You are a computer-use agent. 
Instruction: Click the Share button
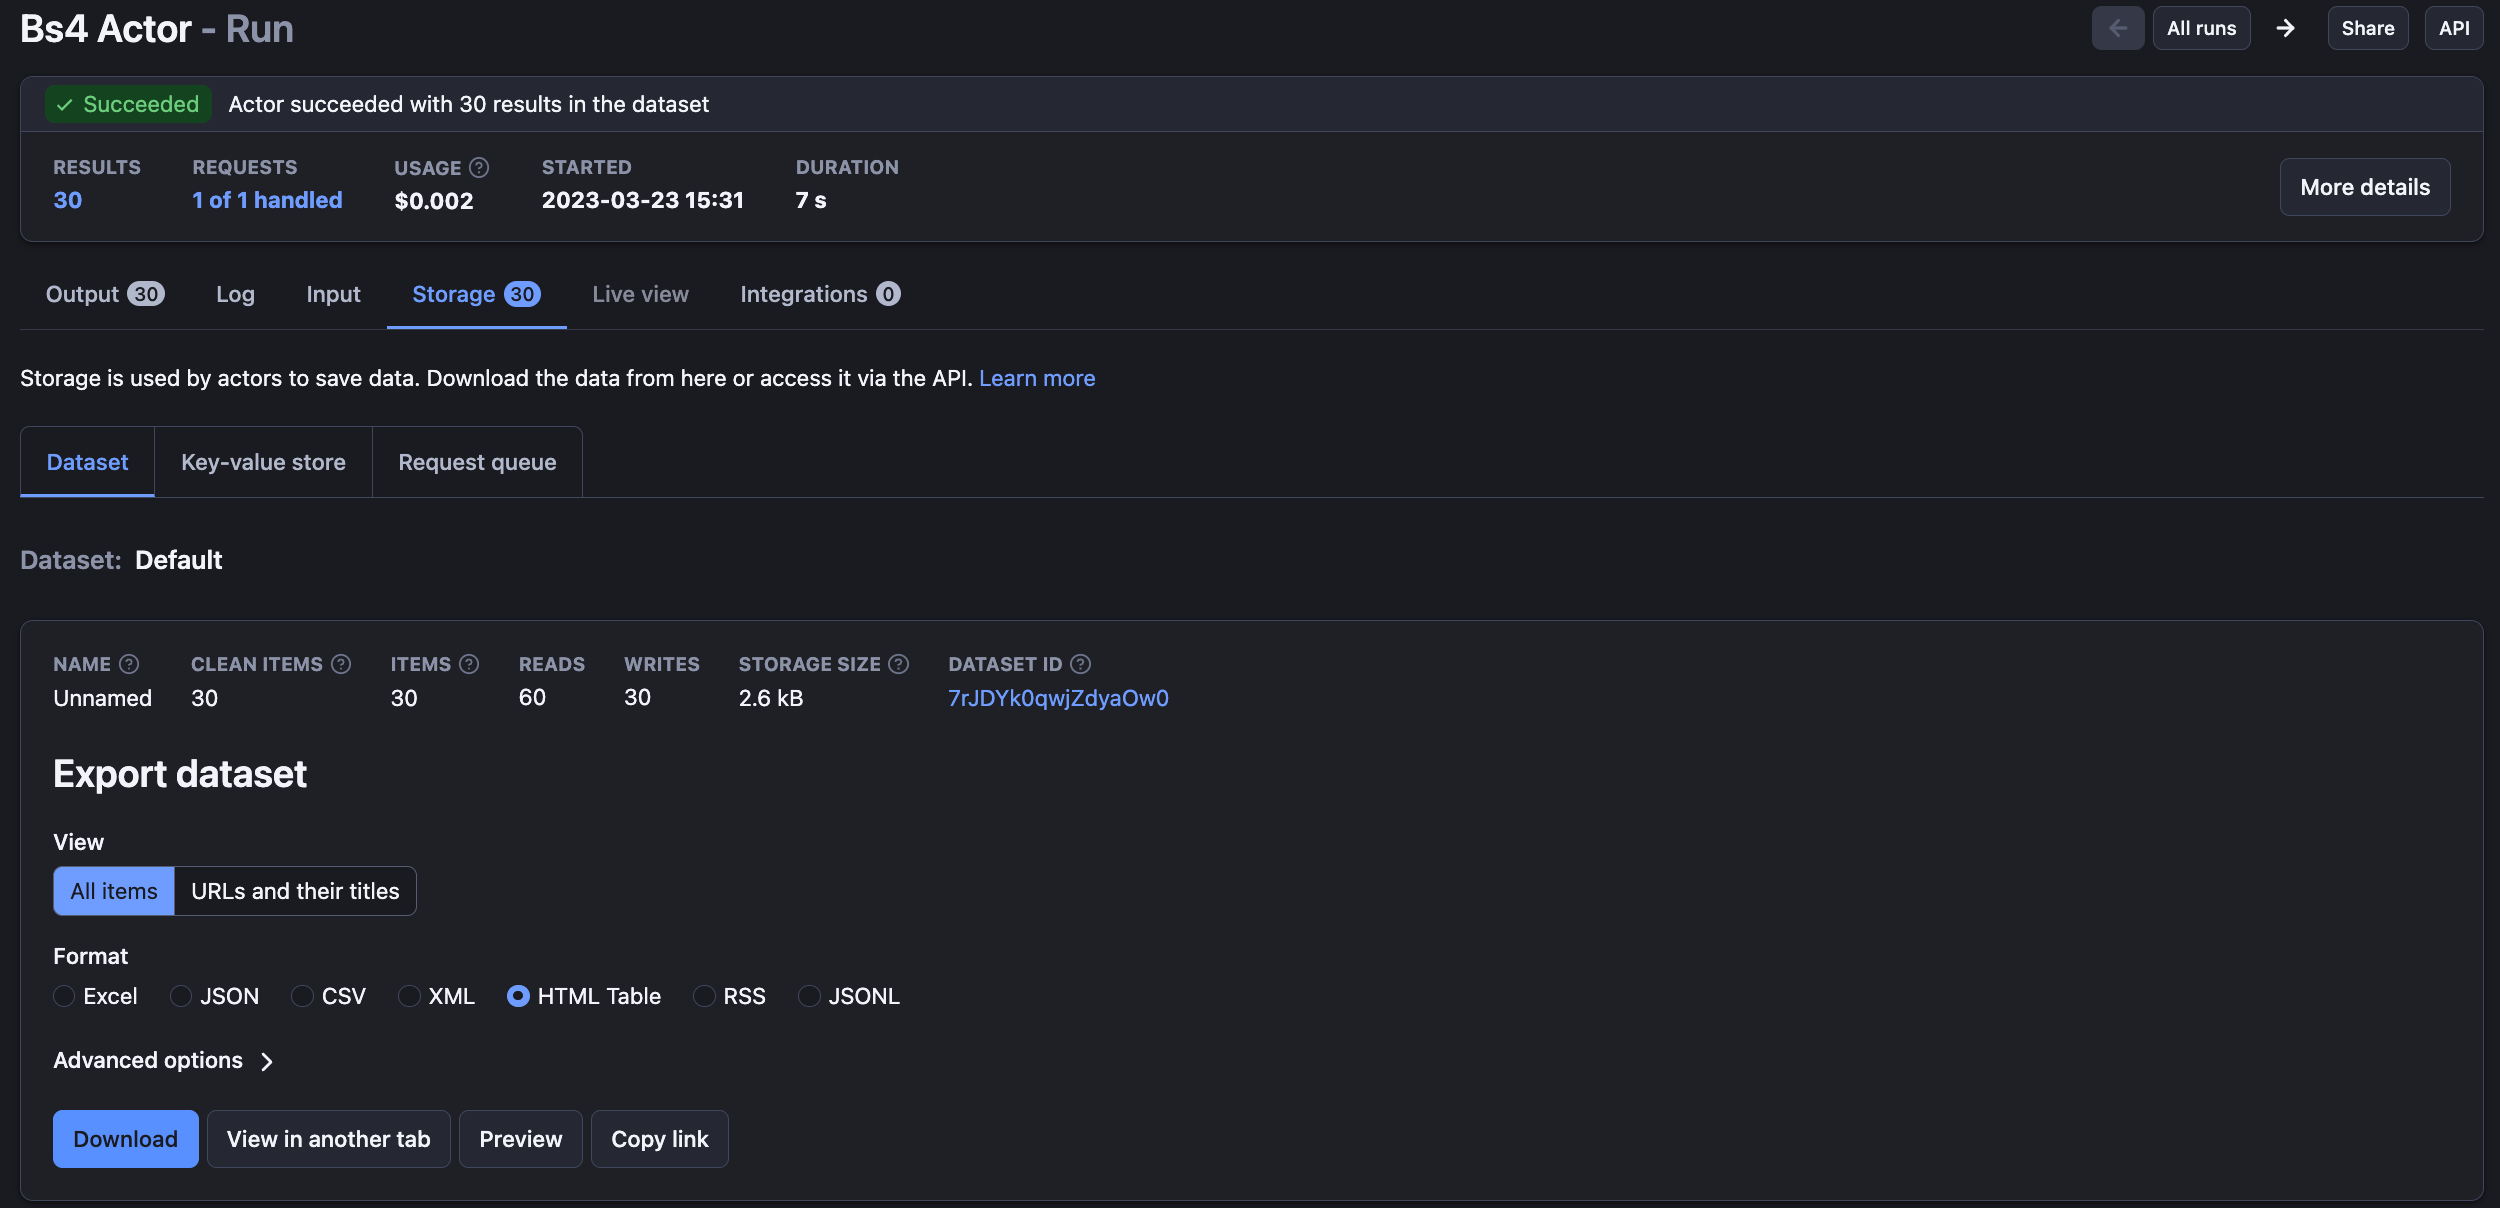tap(2367, 28)
